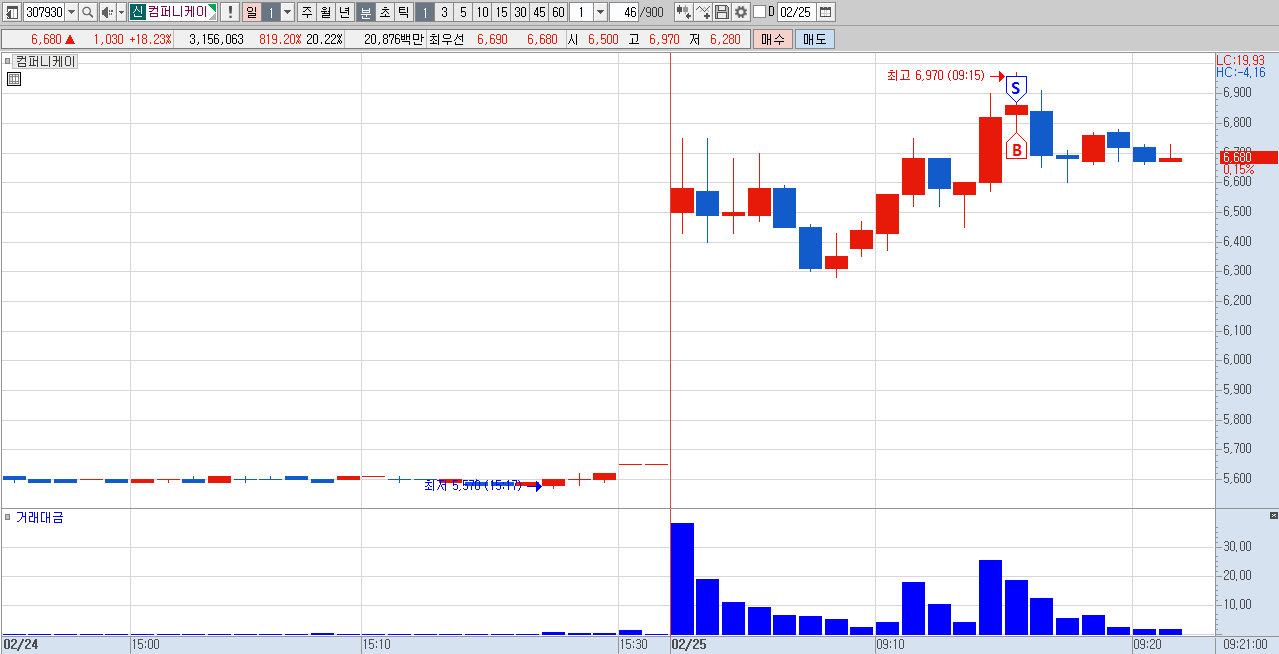
Task: Toggle the 거래대금 volume panel square marker
Action: tap(8, 517)
